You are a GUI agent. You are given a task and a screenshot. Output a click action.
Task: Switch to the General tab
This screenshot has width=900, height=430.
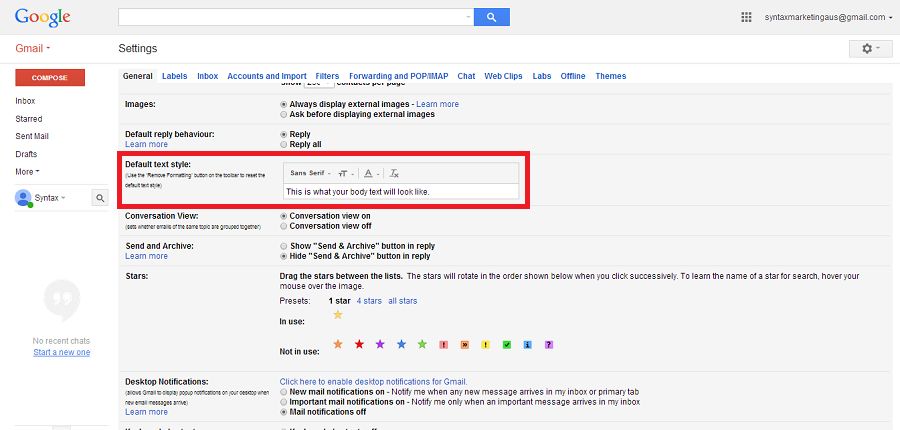click(138, 76)
